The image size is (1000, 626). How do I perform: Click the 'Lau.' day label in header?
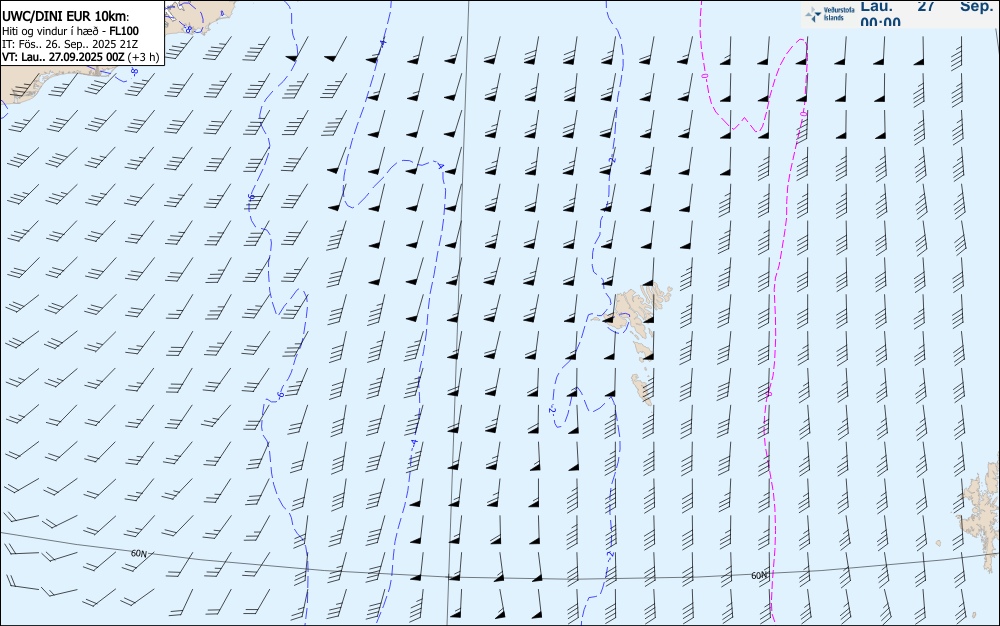(877, 6)
